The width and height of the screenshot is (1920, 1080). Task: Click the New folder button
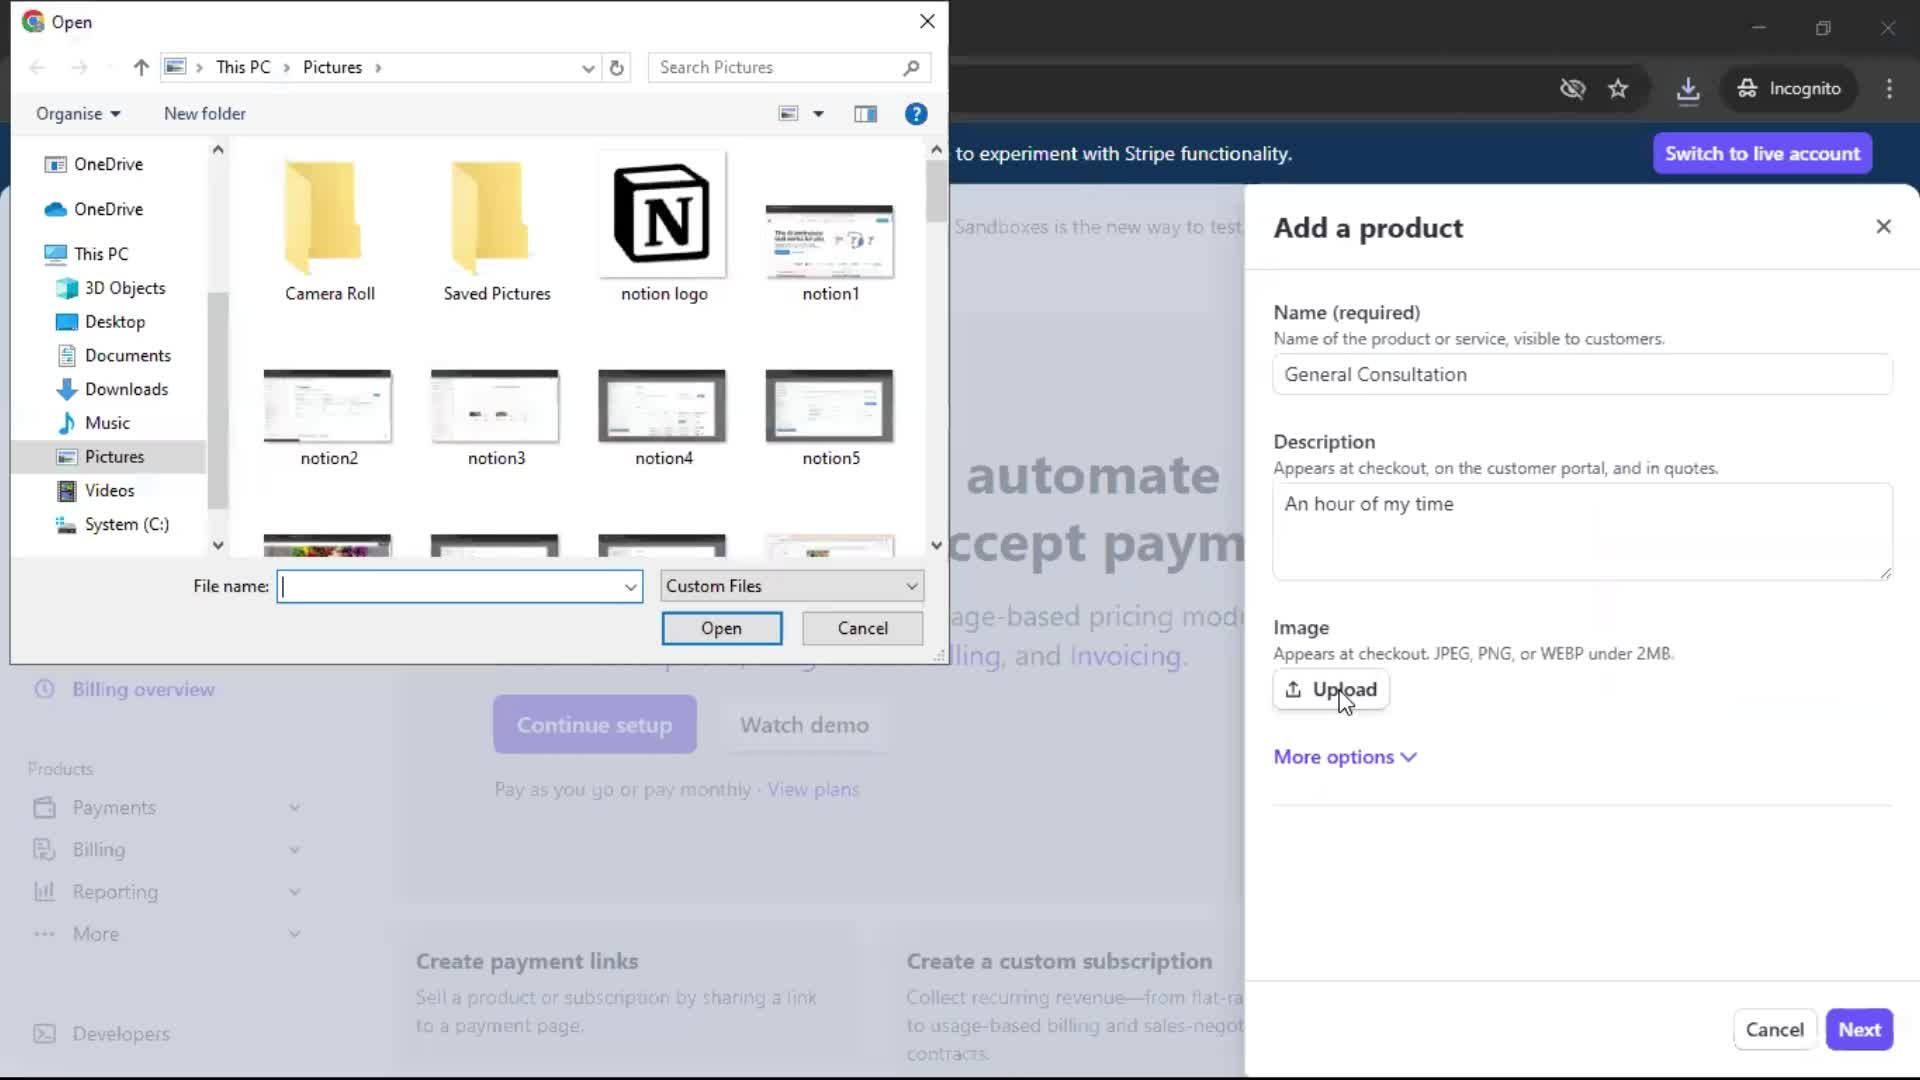[204, 114]
